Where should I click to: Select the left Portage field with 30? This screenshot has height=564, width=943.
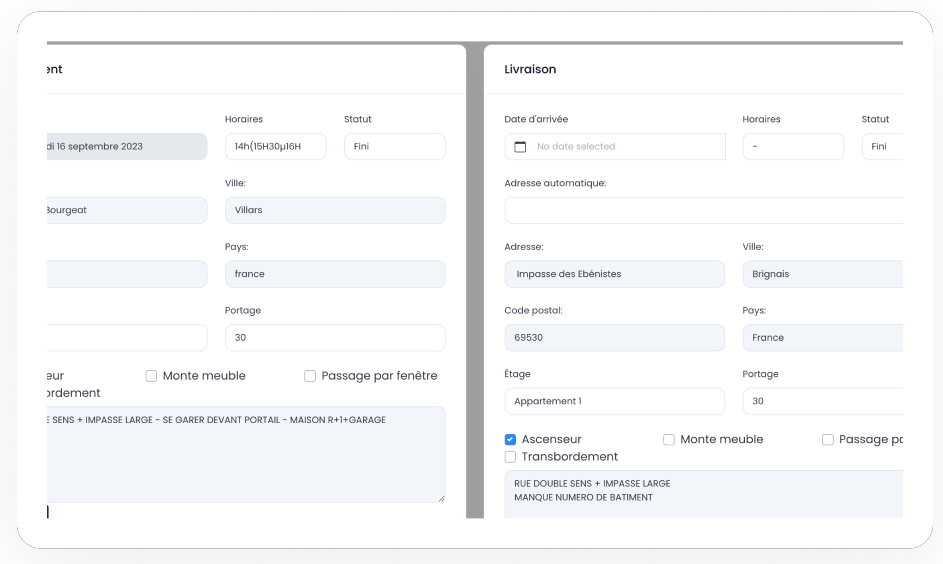click(335, 338)
